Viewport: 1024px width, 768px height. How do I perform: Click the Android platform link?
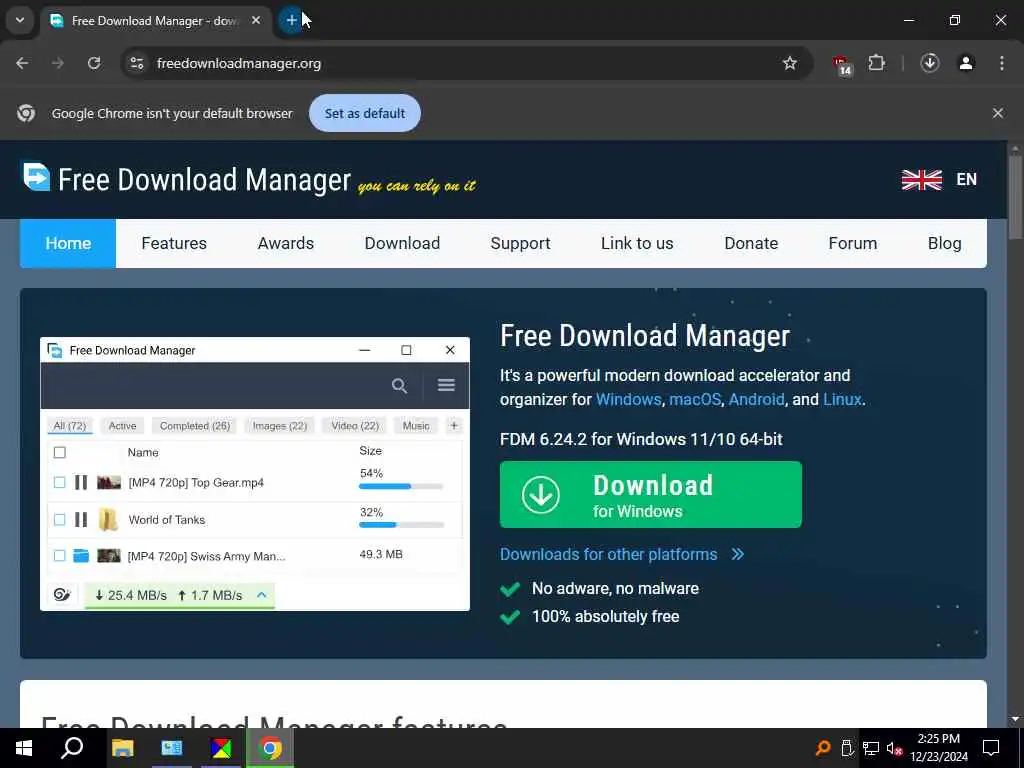coord(756,399)
